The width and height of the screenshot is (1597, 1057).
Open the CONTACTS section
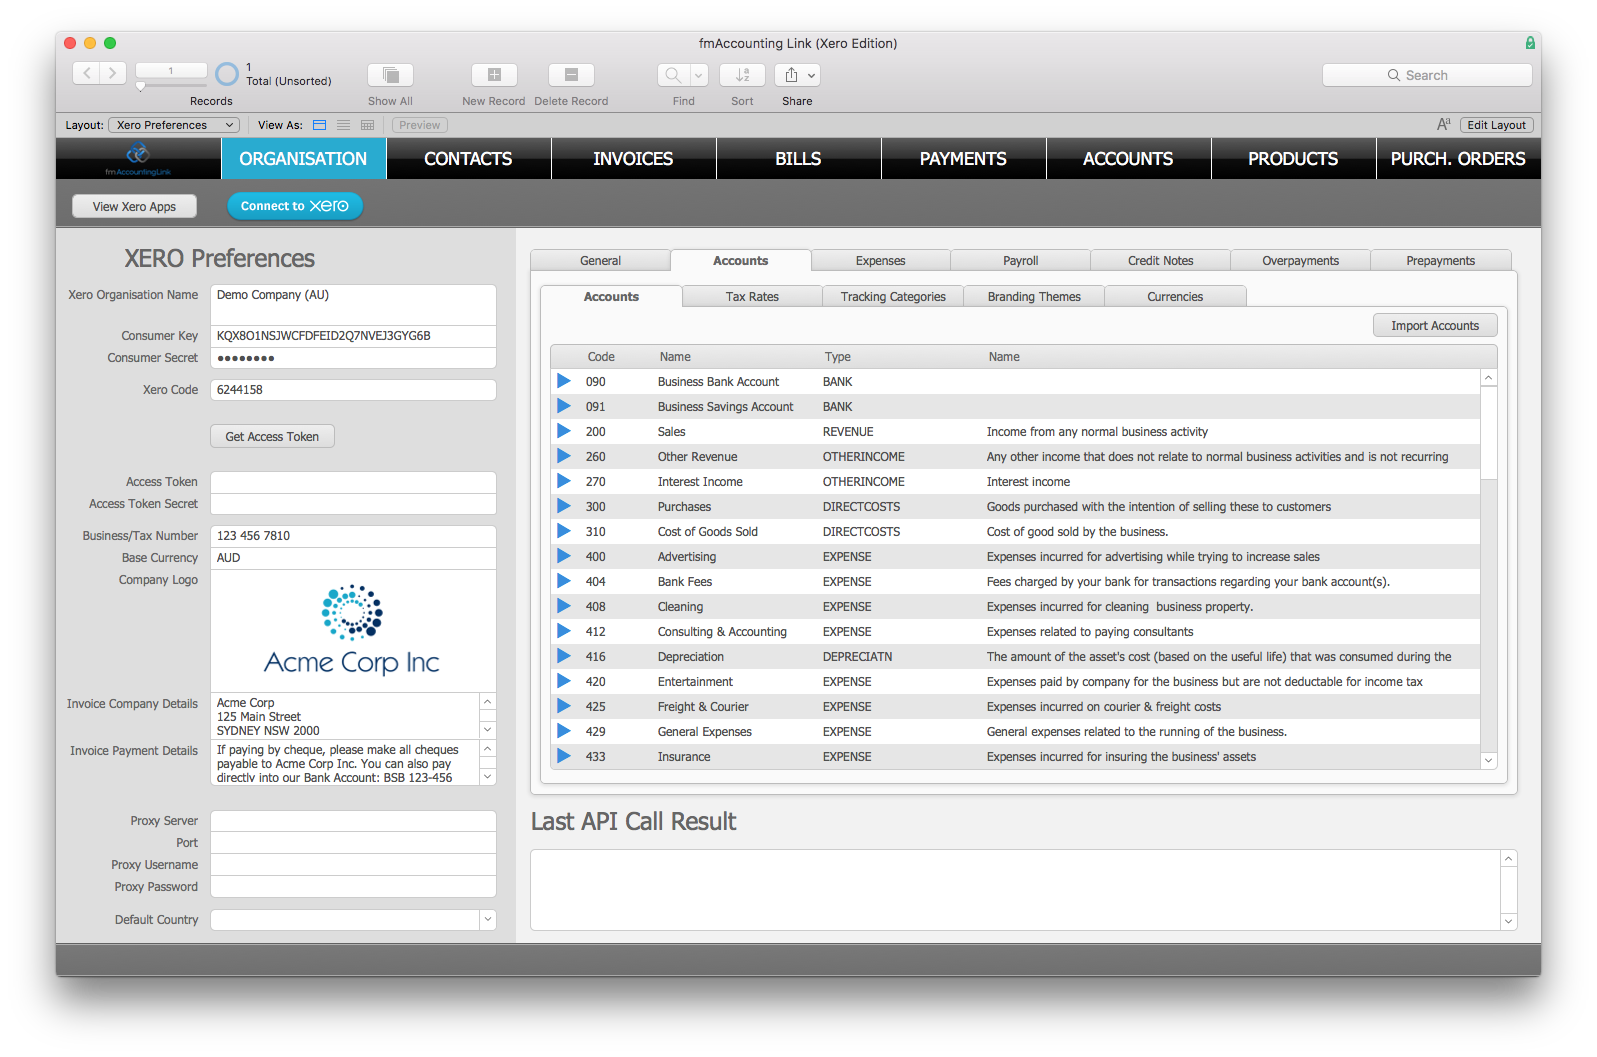468,159
